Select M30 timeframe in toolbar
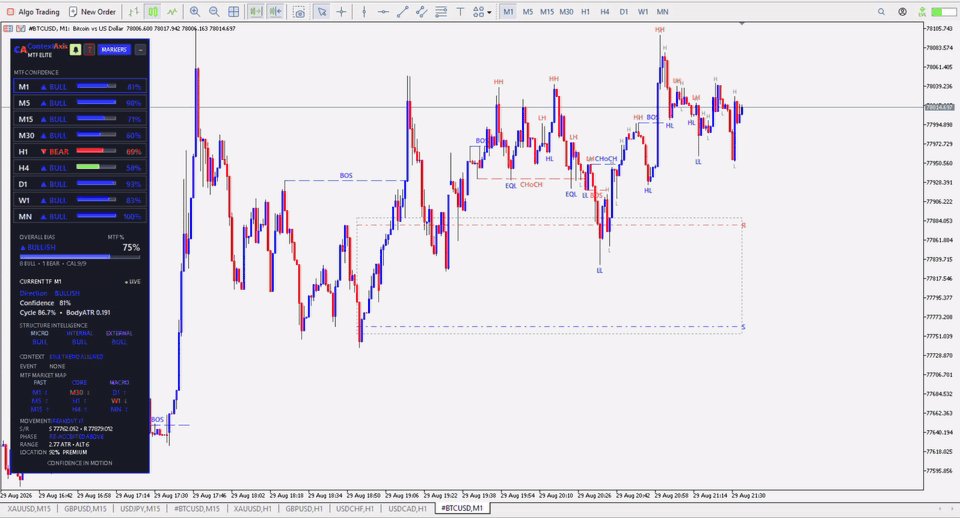 pyautogui.click(x=566, y=12)
